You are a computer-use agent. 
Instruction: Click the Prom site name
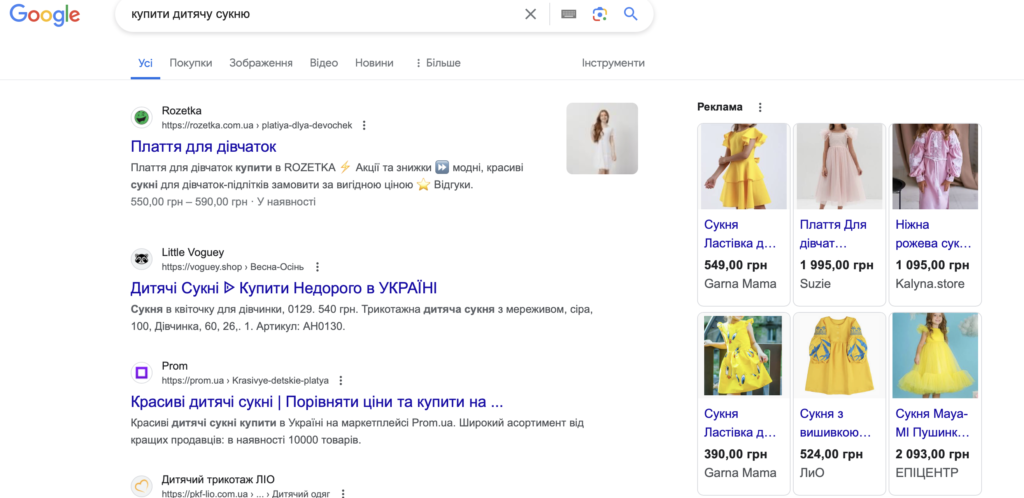click(174, 366)
